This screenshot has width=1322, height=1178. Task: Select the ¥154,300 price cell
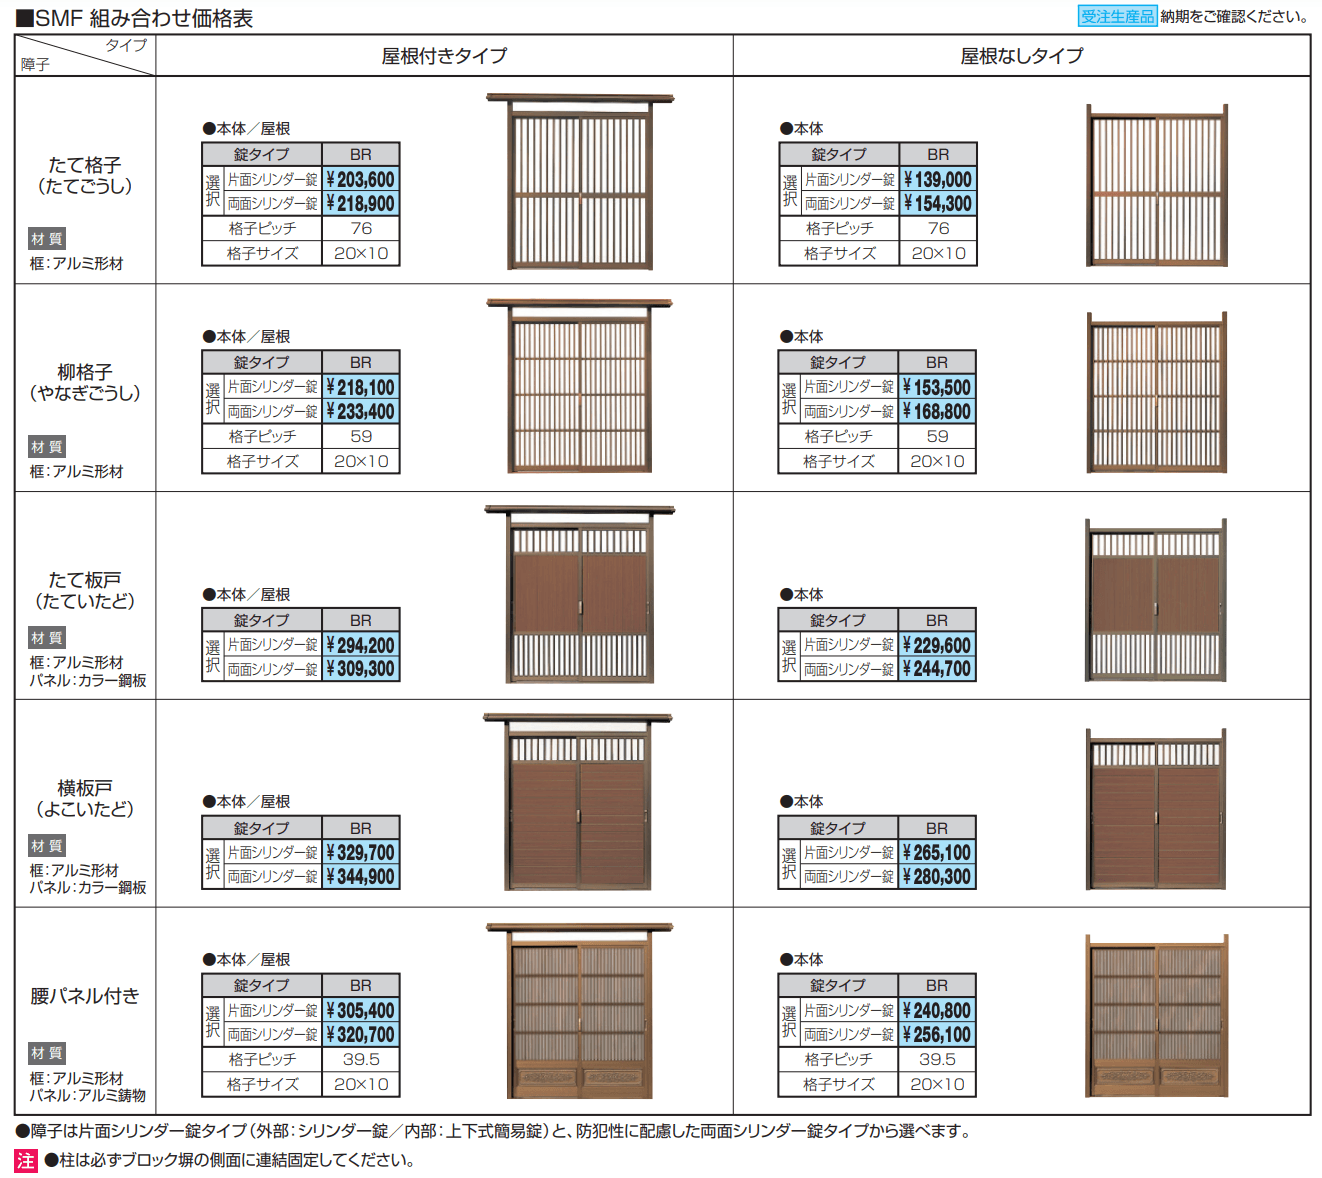[938, 204]
